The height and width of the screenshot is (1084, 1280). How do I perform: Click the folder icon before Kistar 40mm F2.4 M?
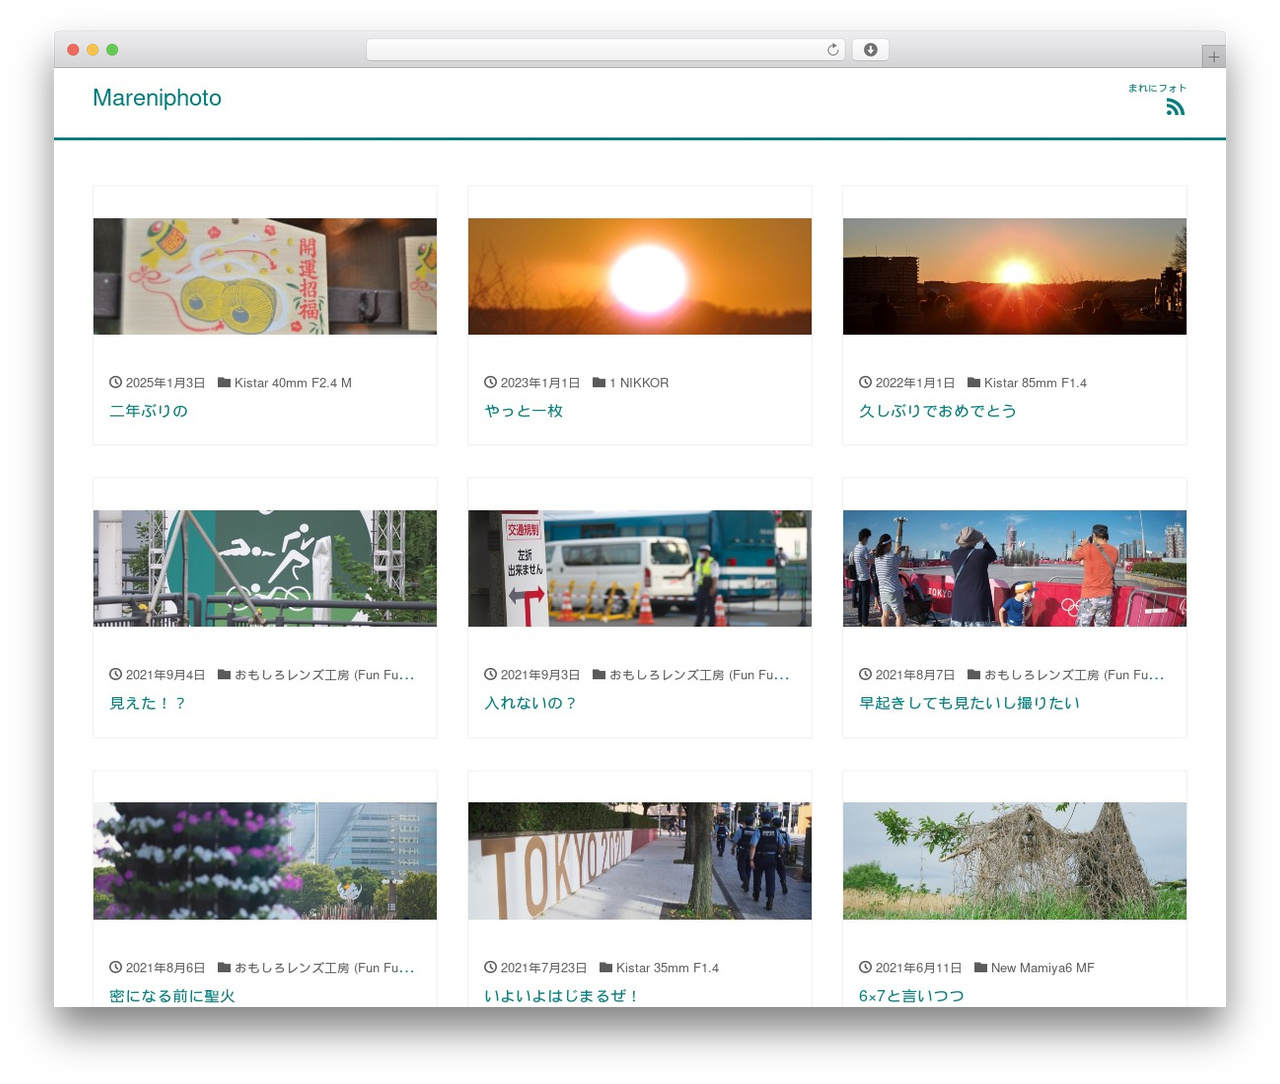224,382
